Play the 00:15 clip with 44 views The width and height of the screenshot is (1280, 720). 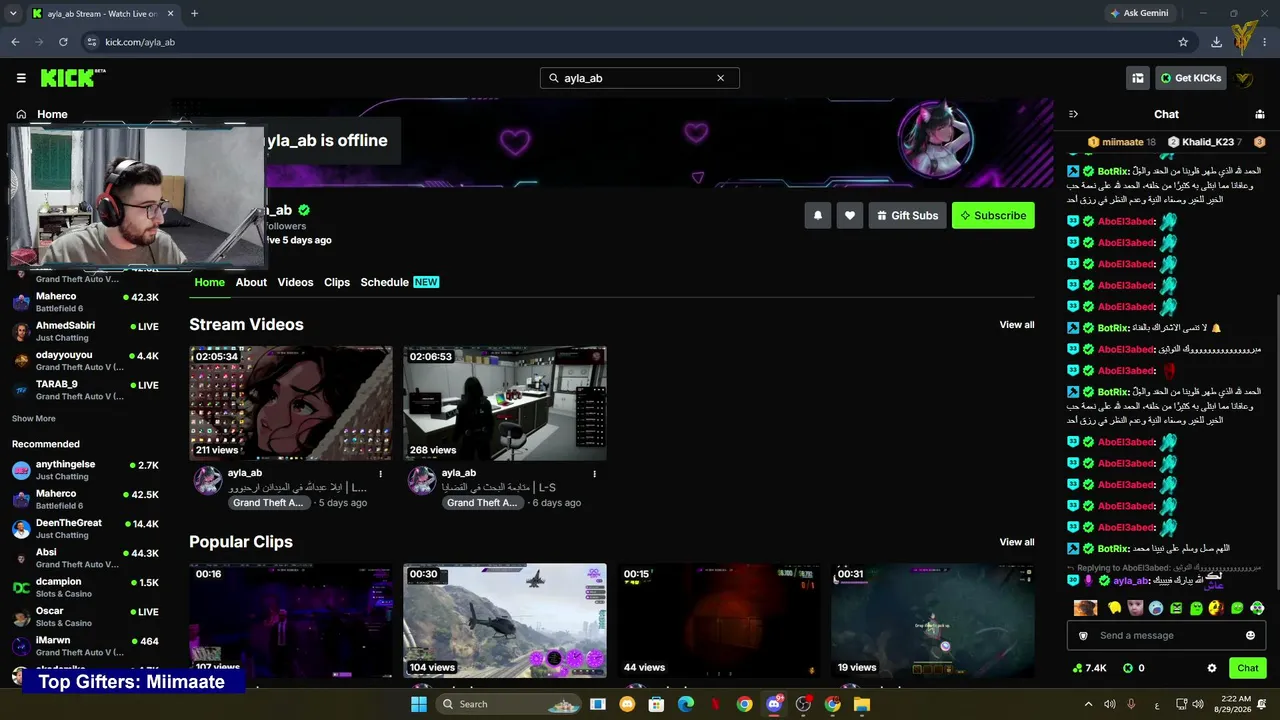click(x=719, y=620)
